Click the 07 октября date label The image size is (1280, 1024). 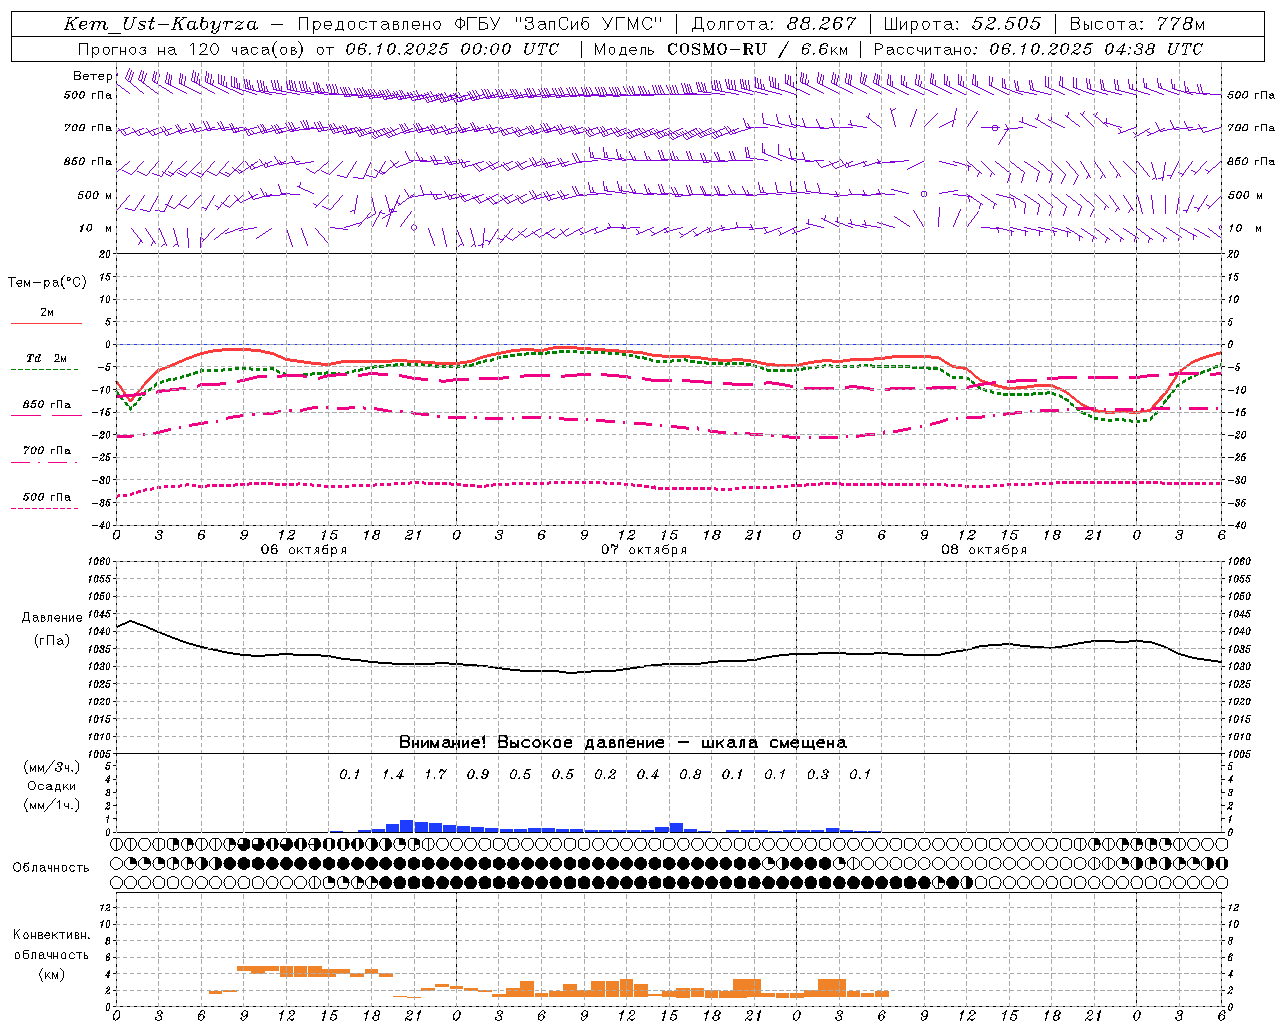tap(644, 550)
